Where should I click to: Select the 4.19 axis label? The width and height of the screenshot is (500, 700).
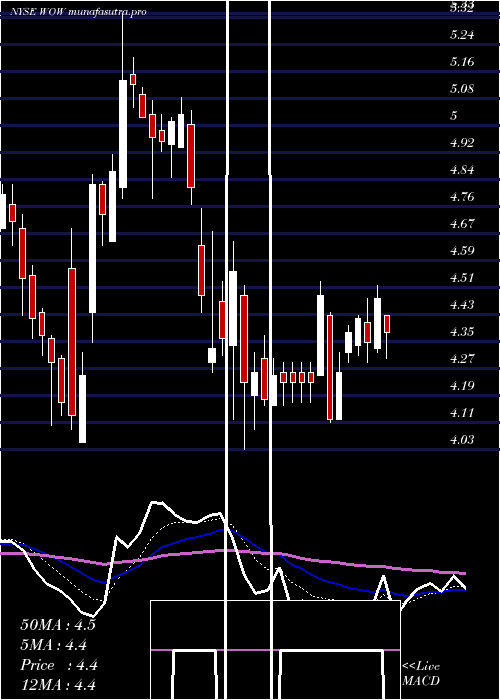point(462,386)
